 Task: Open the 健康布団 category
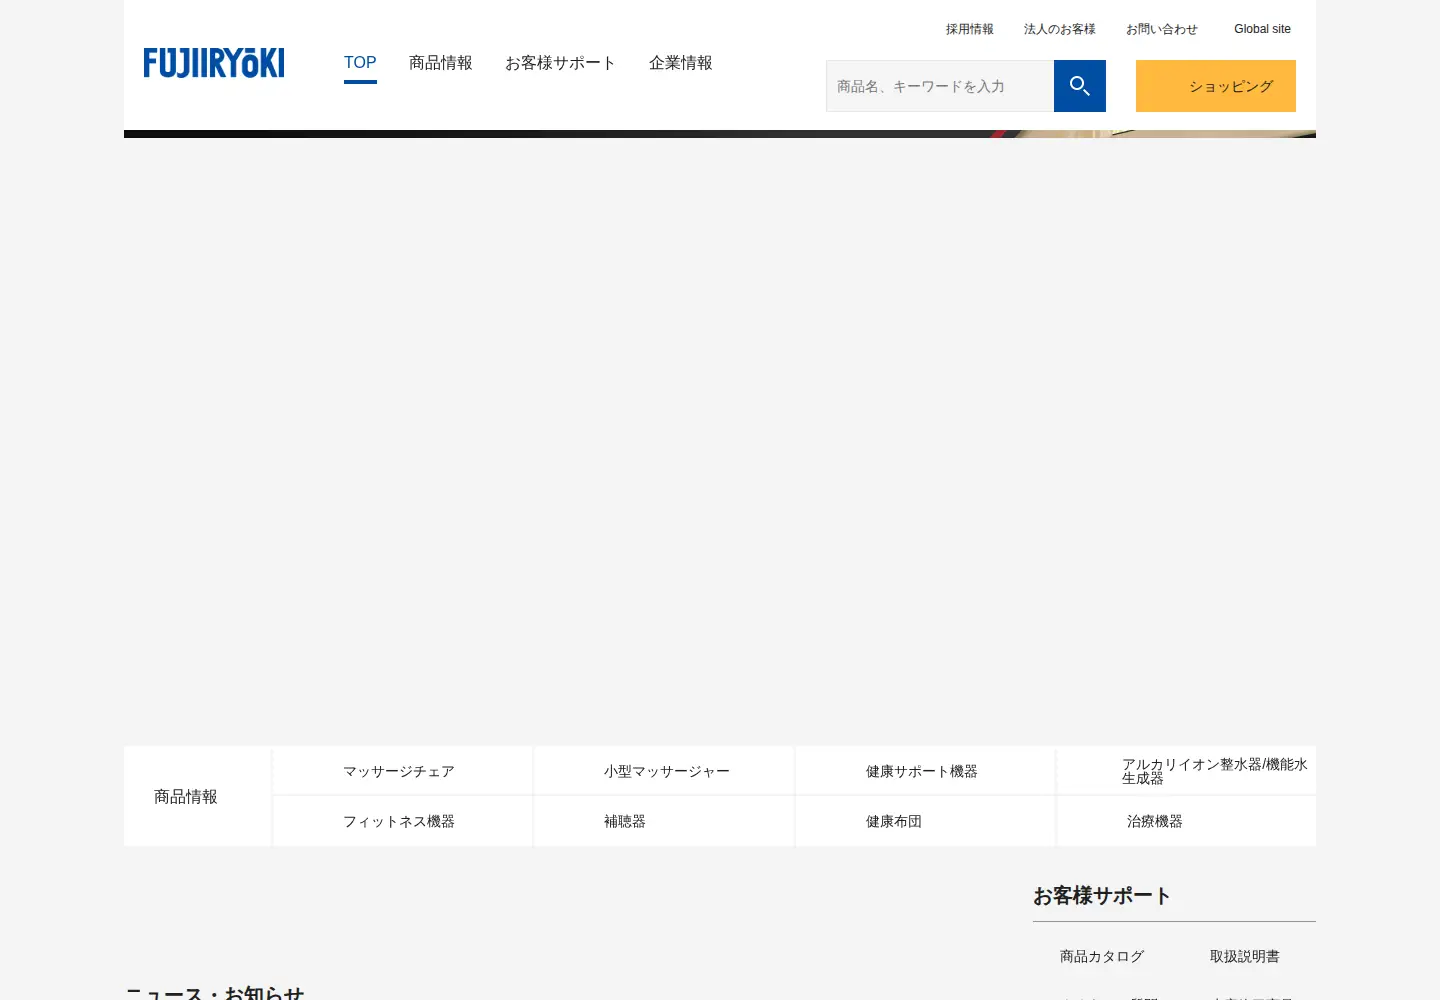925,821
